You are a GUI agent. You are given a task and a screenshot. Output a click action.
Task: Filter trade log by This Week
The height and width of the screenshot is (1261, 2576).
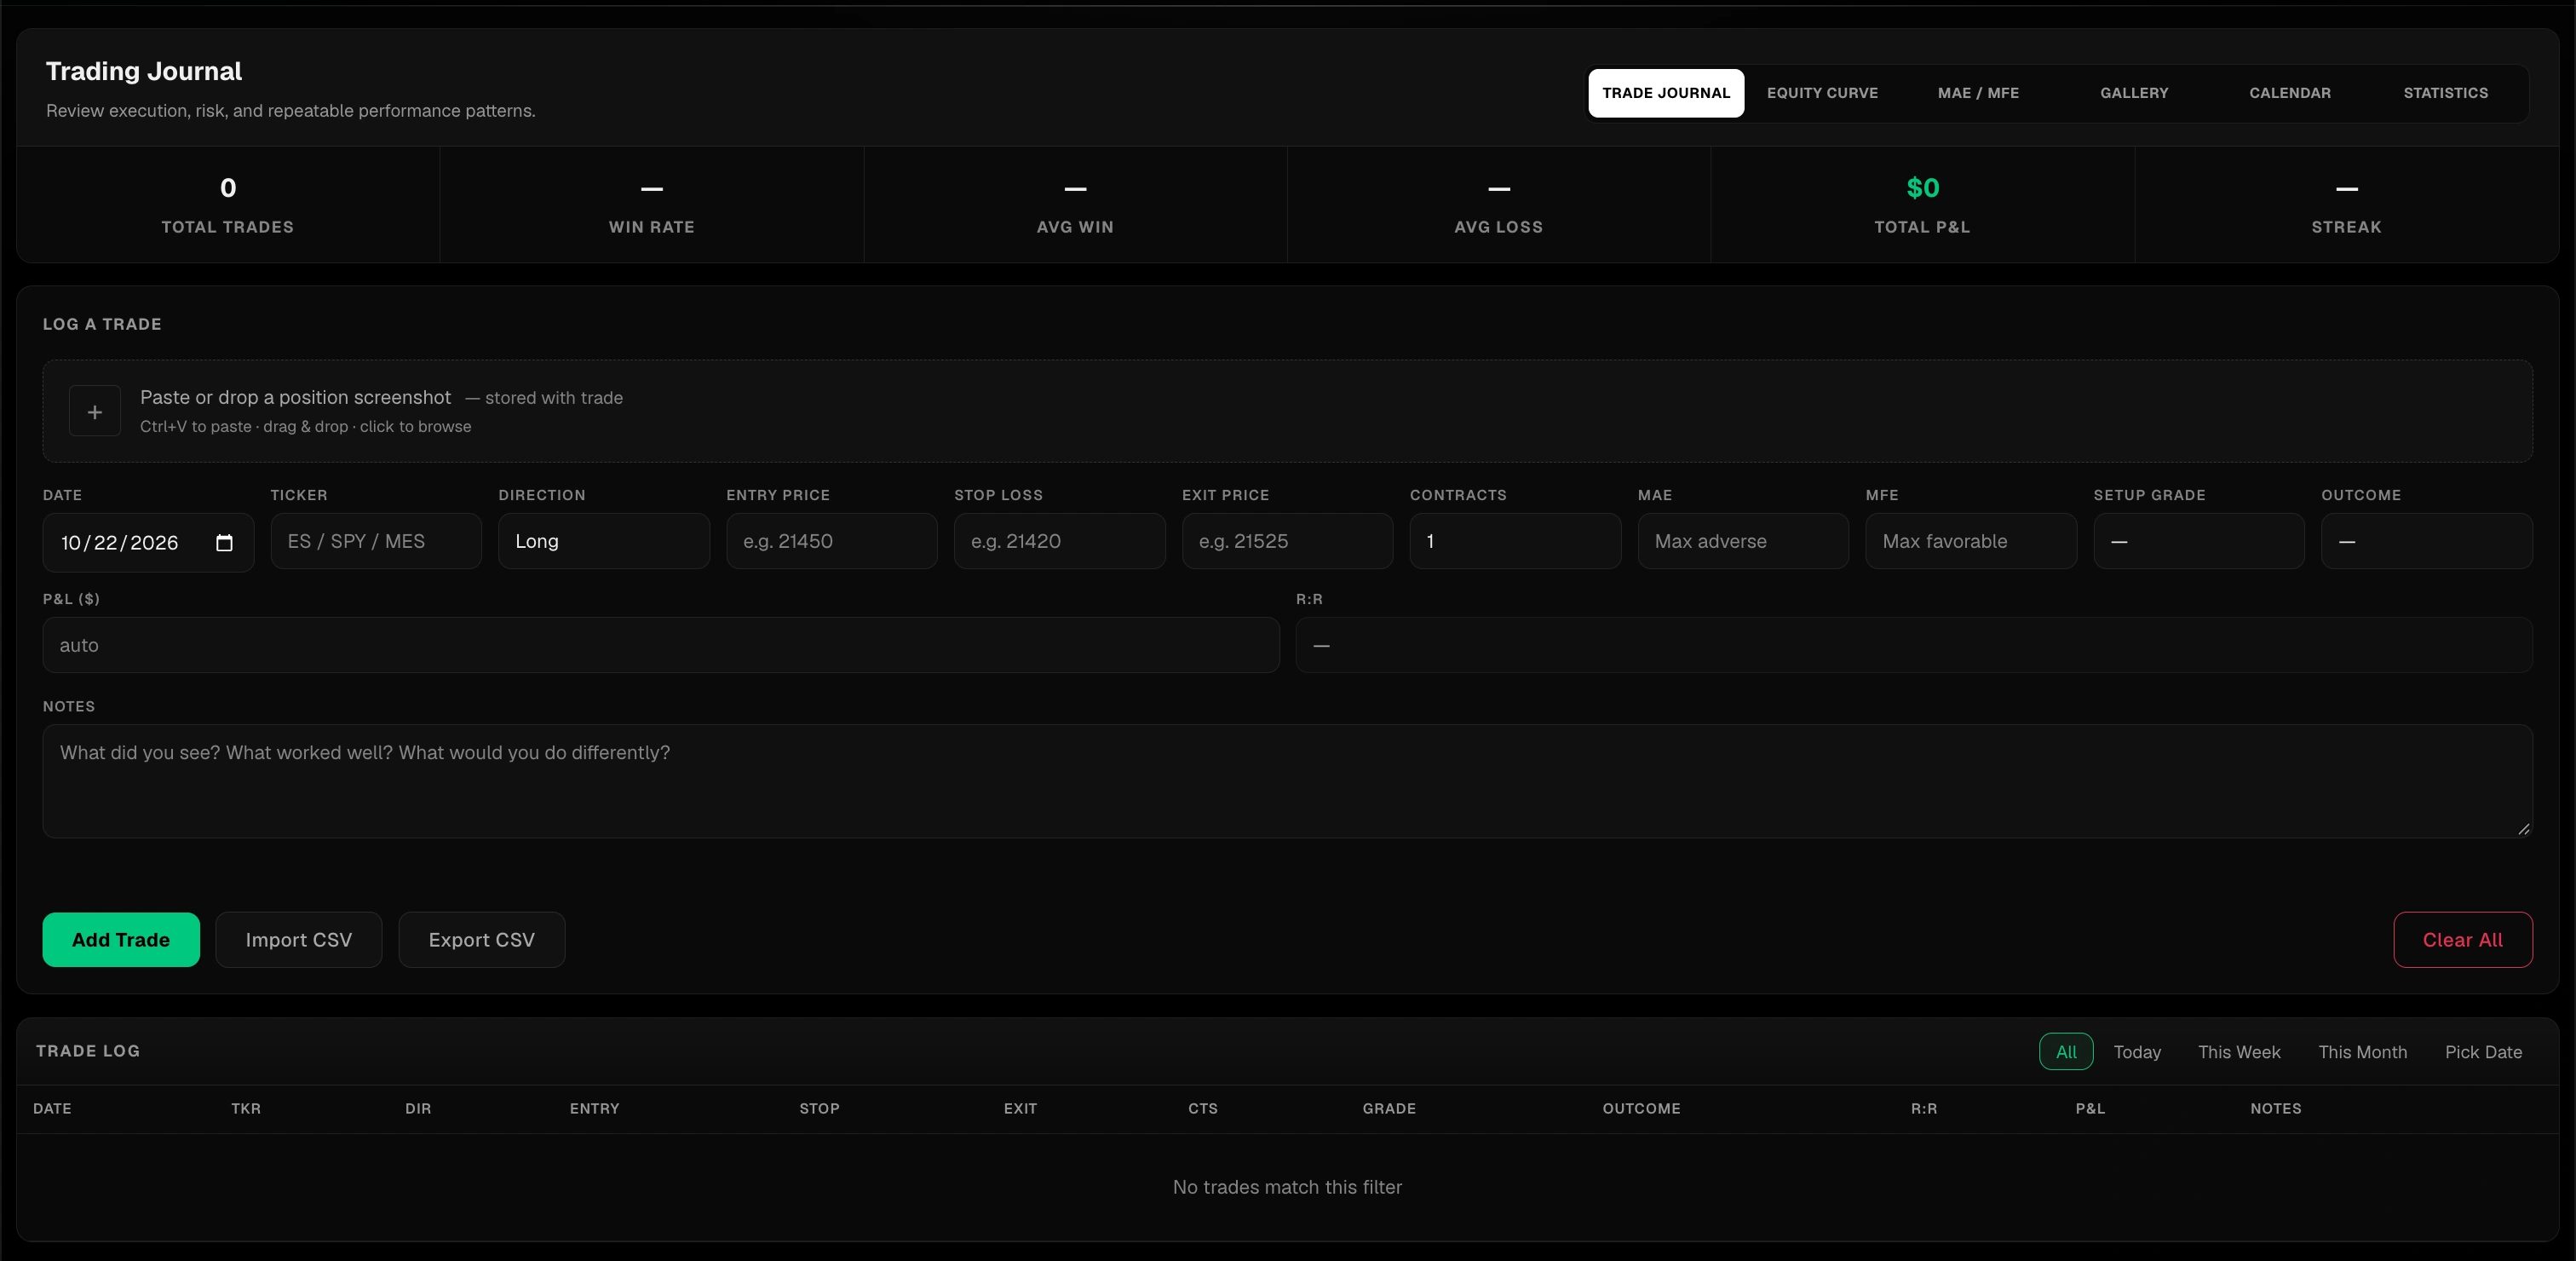[2239, 1052]
